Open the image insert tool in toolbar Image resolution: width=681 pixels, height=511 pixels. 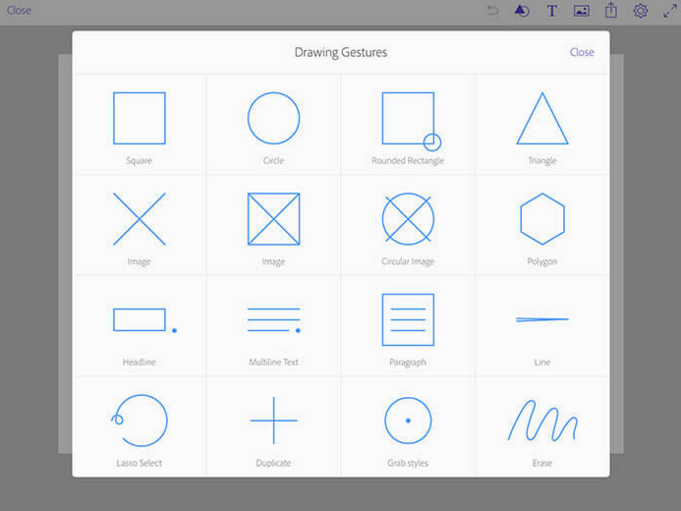click(581, 11)
